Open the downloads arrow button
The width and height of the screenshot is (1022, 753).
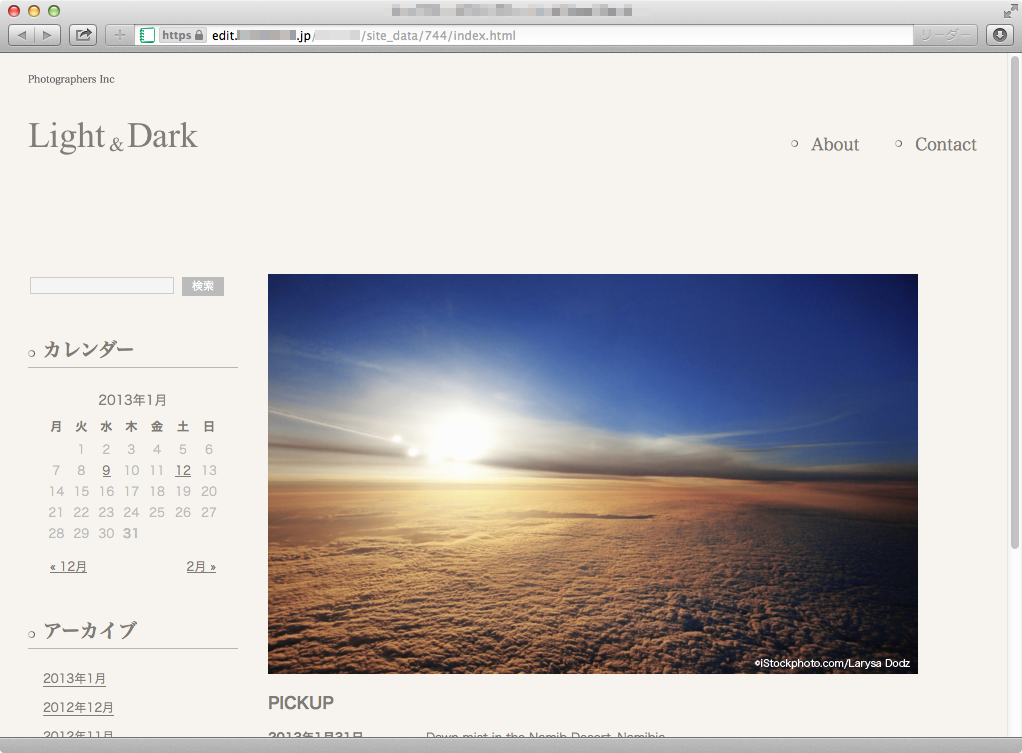point(1000,35)
